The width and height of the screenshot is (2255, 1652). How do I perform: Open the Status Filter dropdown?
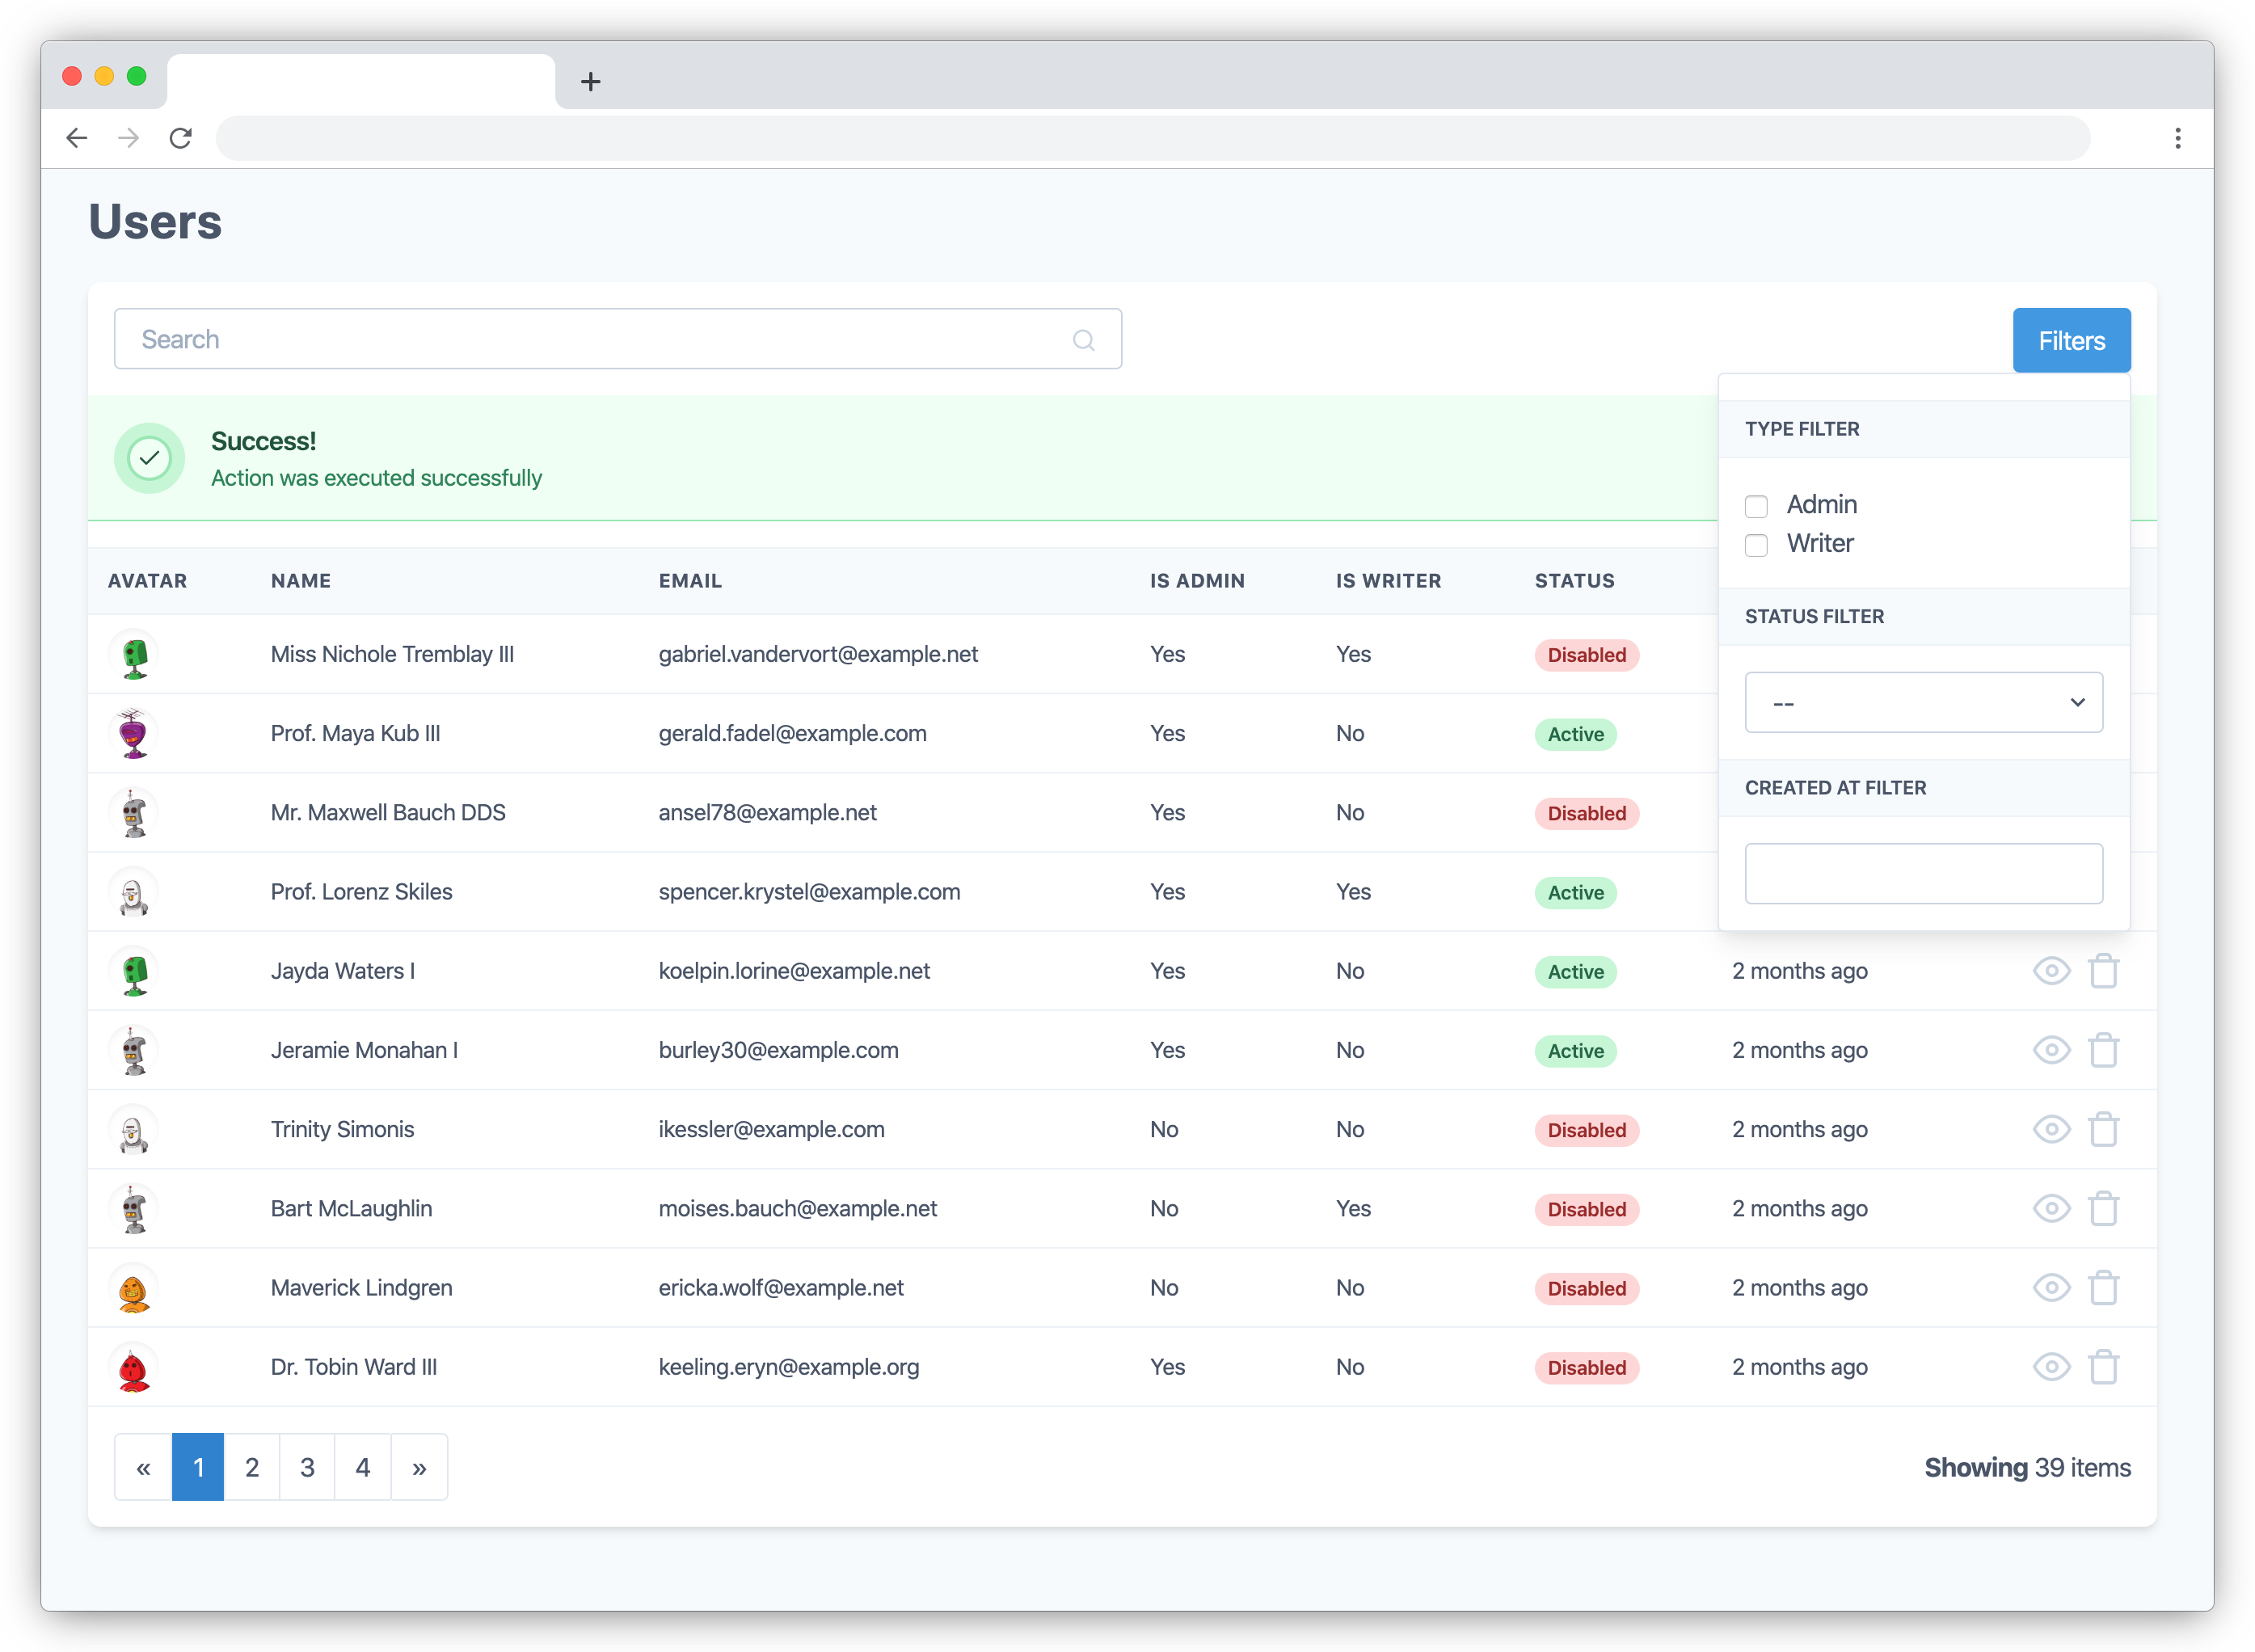[1923, 702]
